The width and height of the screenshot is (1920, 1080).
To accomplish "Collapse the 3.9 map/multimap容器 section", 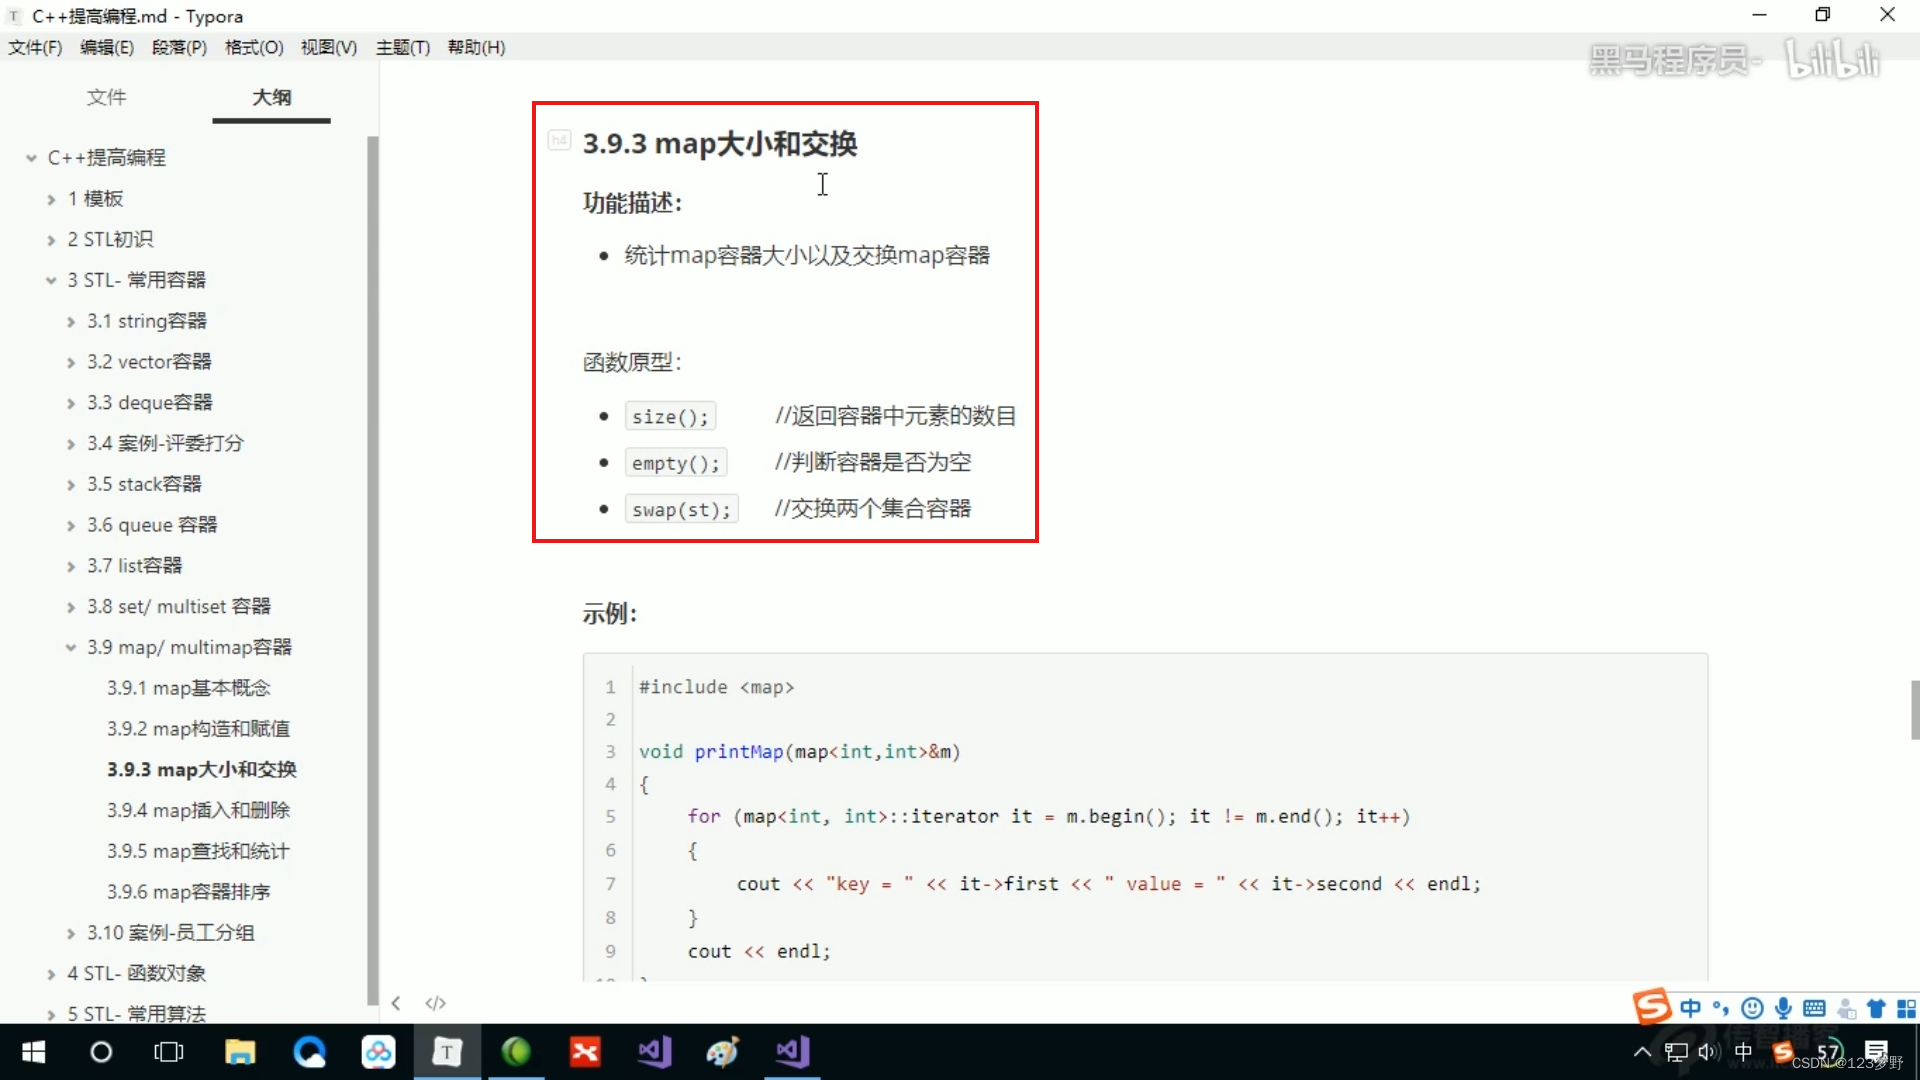I will coord(70,647).
